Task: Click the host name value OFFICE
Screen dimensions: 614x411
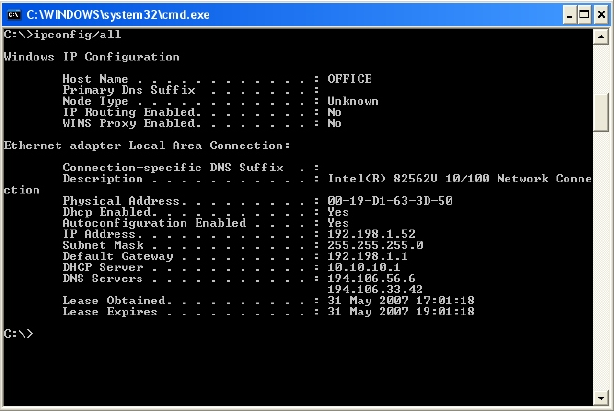Action: point(349,79)
